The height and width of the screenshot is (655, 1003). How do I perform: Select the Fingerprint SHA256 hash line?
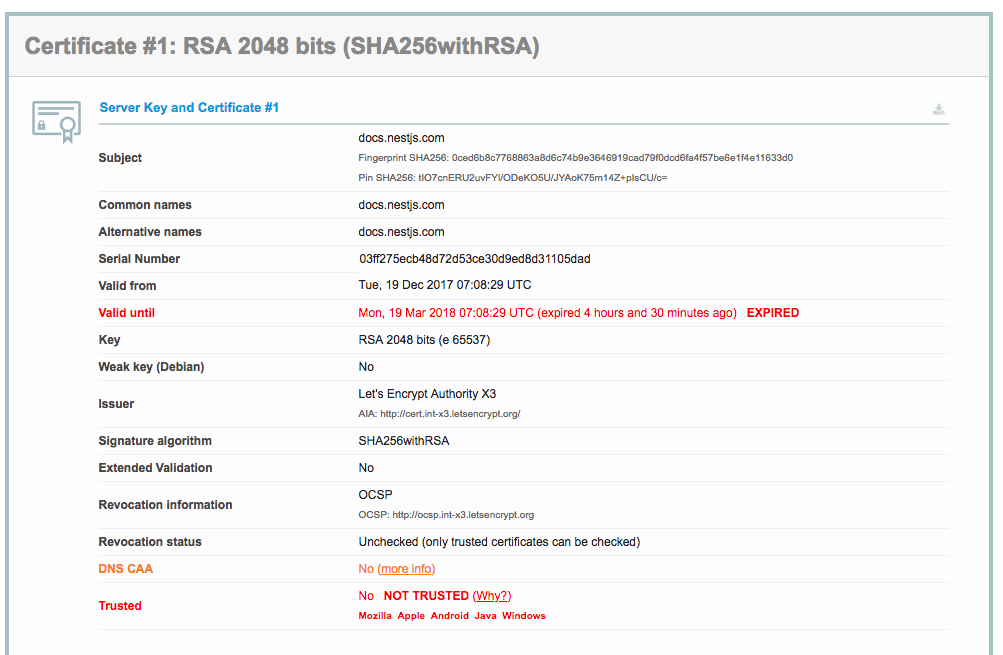point(576,158)
